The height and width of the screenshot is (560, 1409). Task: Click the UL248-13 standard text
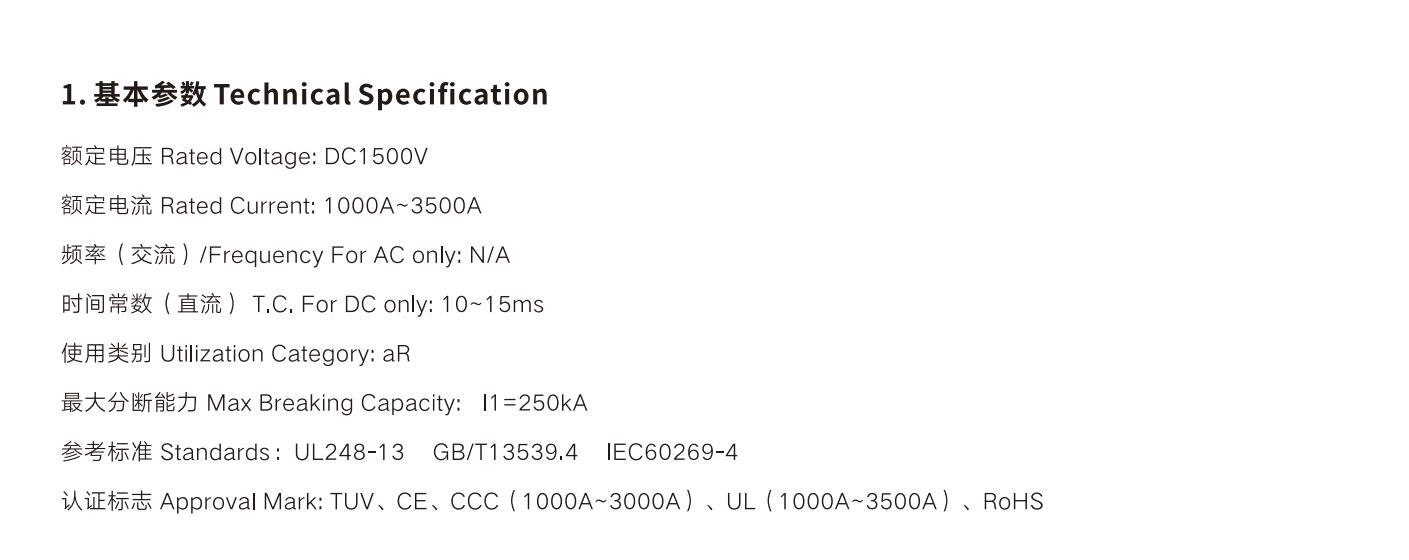point(349,452)
